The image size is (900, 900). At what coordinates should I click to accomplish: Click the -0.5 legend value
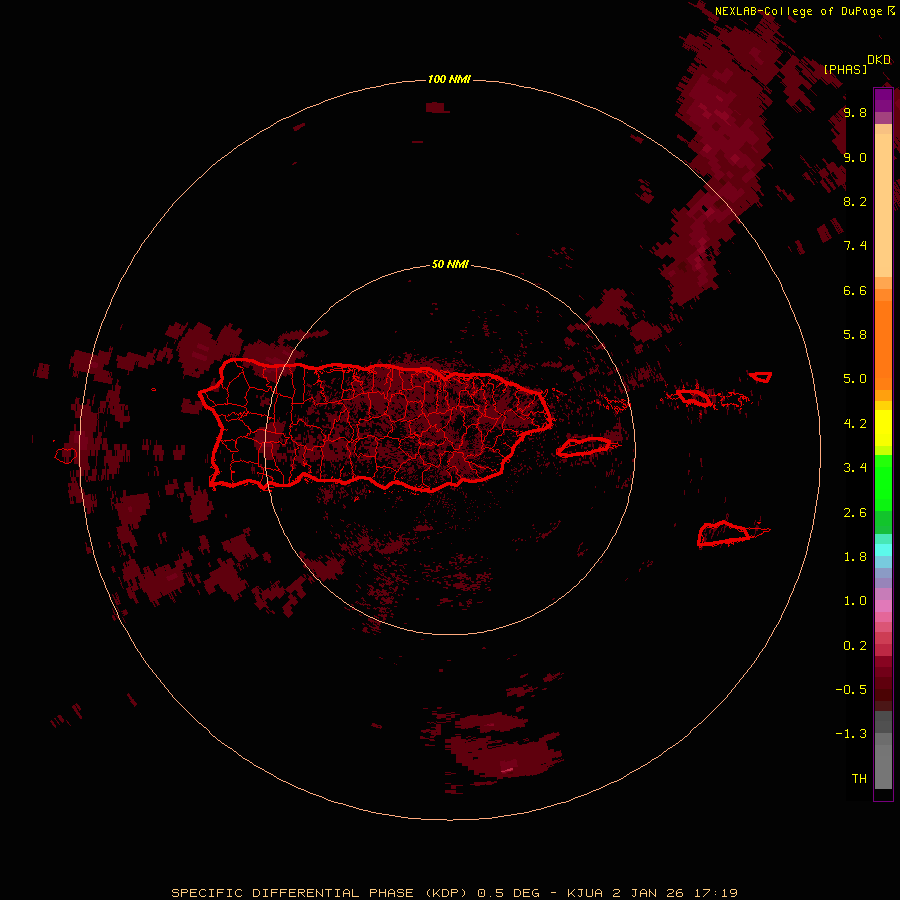click(x=851, y=689)
